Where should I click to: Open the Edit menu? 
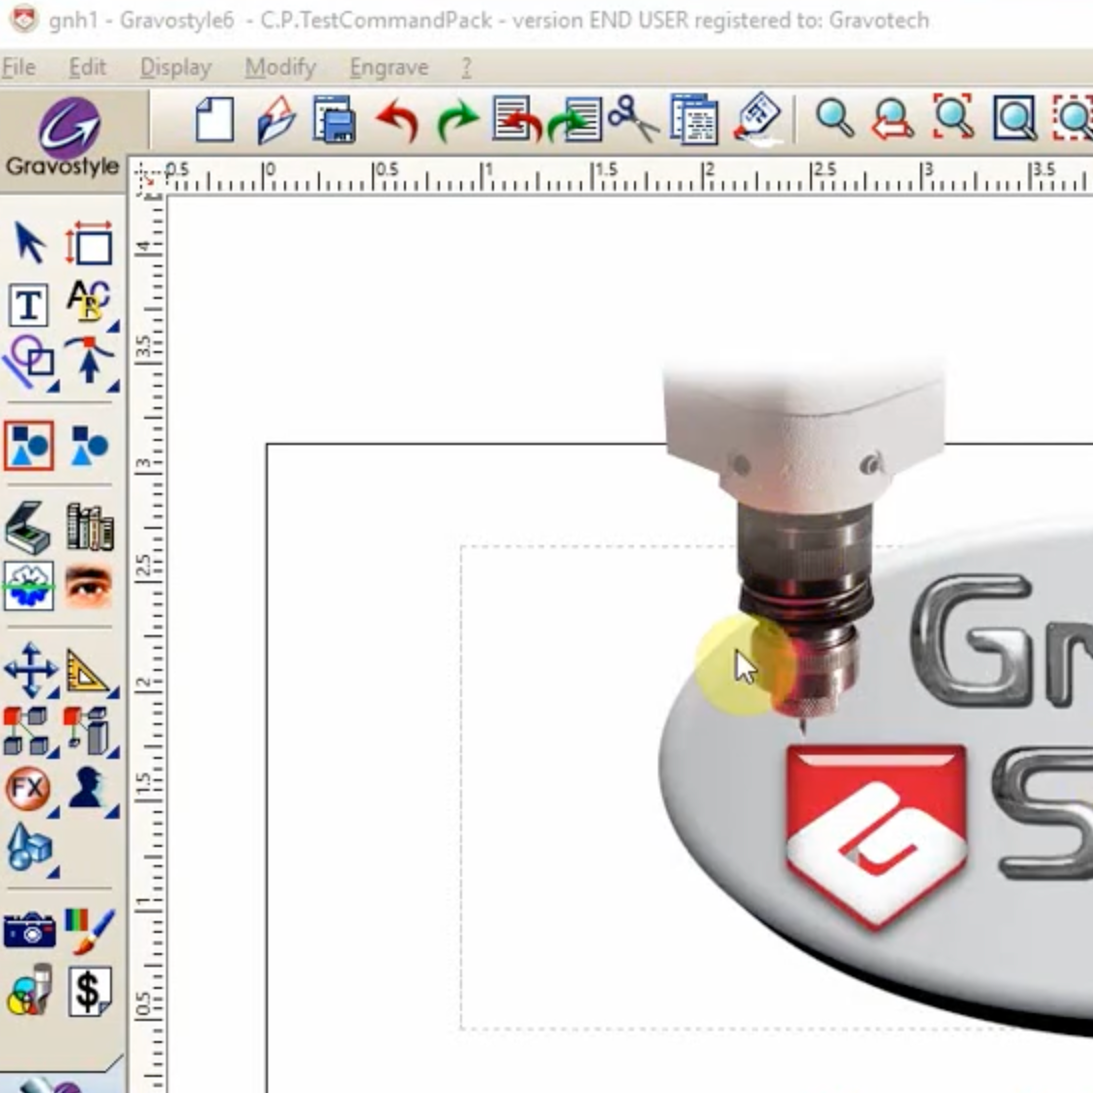88,68
